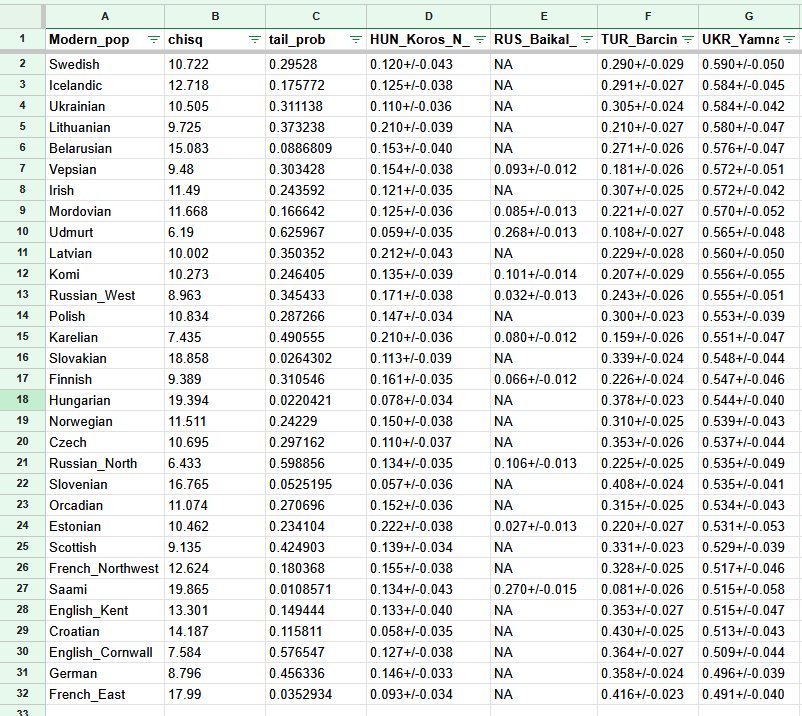802x716 pixels.
Task: Click chisq value 10.722
Action: 215,64
